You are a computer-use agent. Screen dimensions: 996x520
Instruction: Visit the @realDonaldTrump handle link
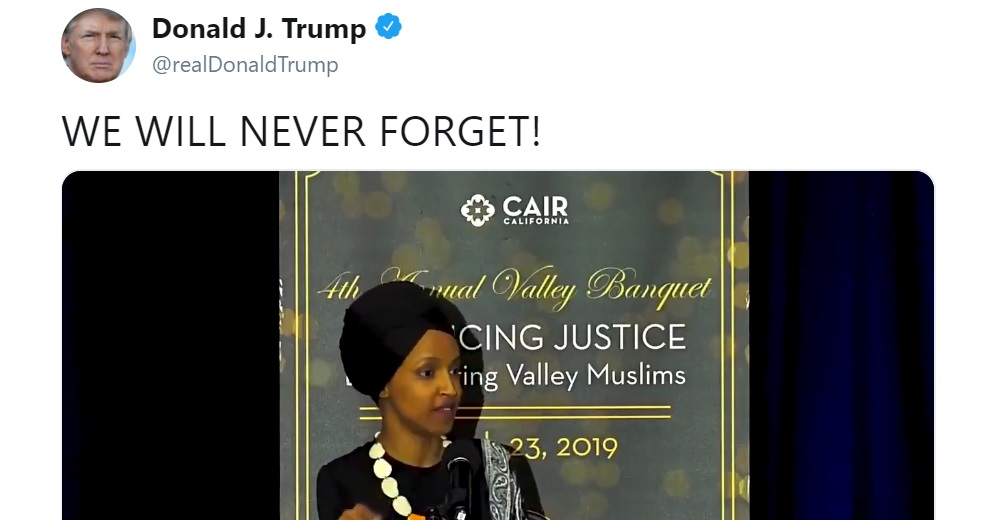pos(245,65)
